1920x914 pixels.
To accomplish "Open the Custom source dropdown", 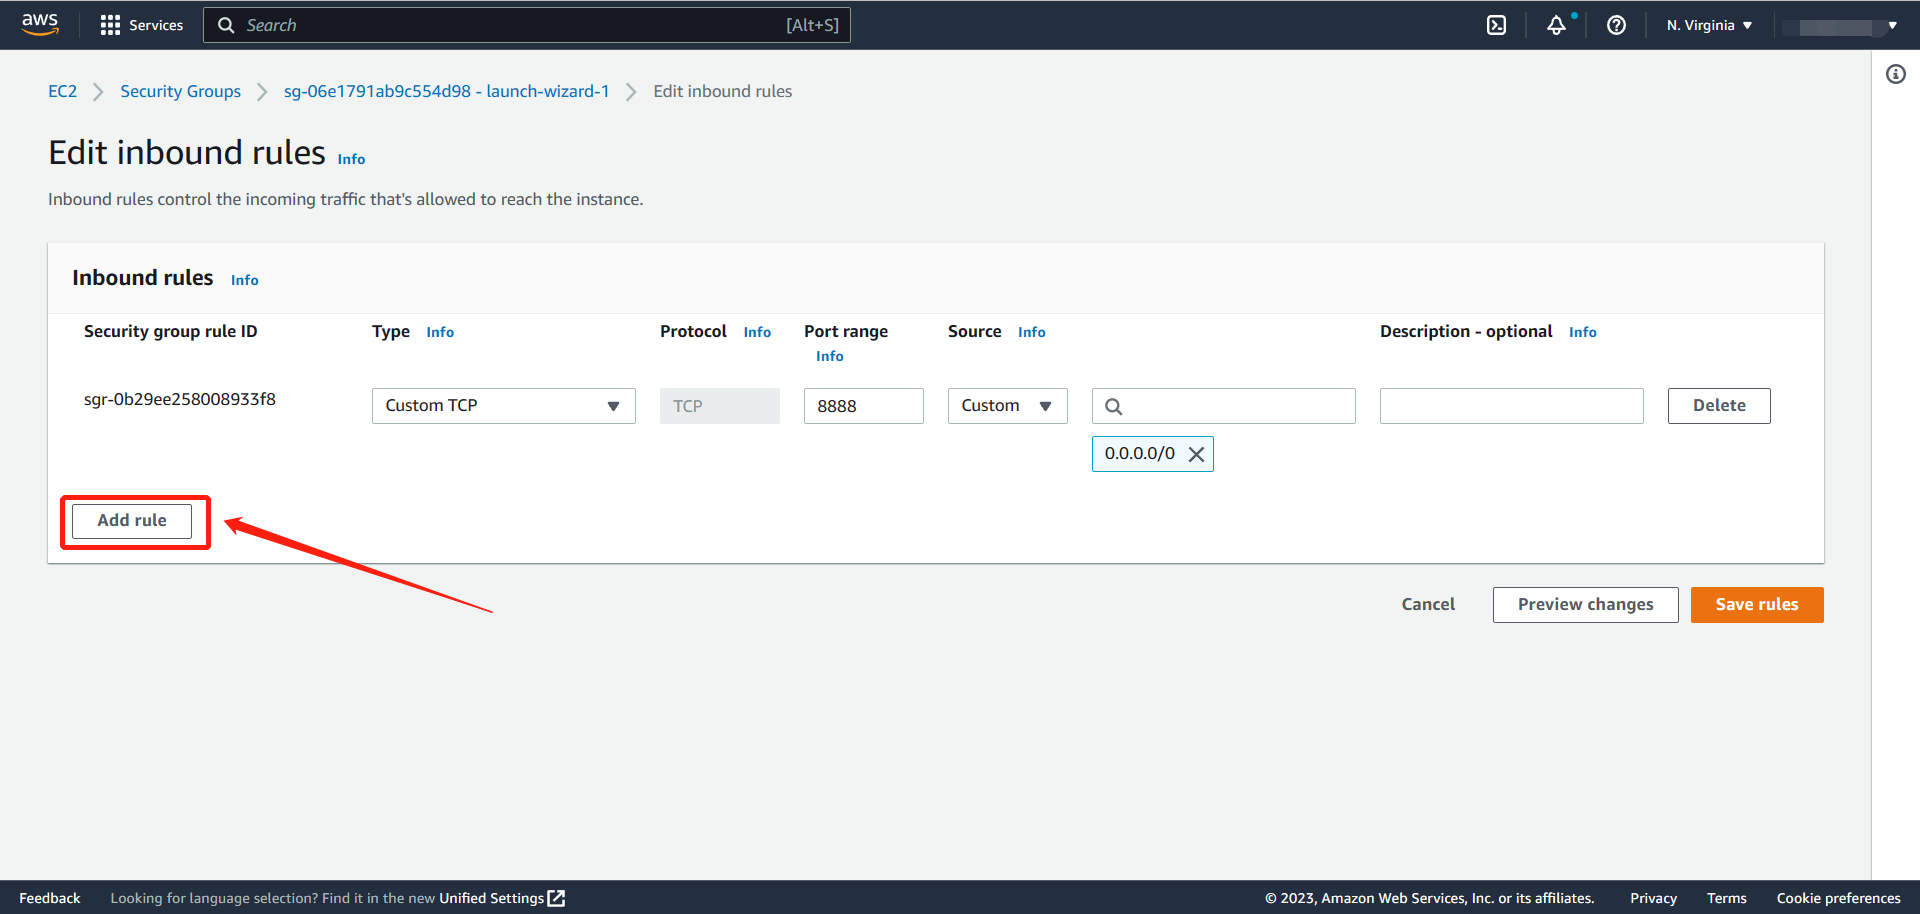I will click(x=1007, y=406).
